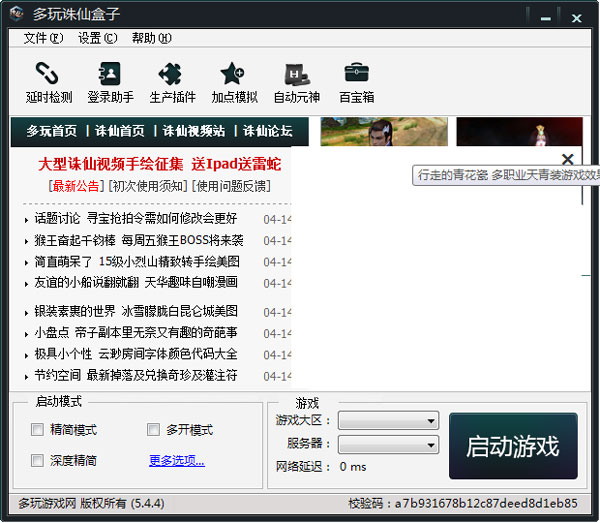Open the 使用问题反馈 link
The width and height of the screenshot is (600, 523).
(231, 186)
